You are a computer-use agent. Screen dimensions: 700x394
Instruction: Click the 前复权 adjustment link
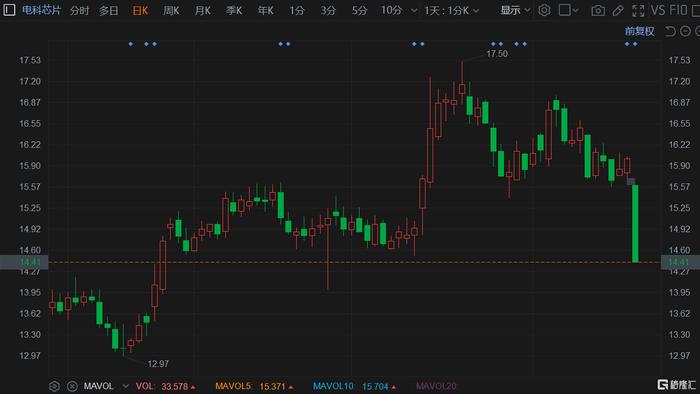point(640,31)
